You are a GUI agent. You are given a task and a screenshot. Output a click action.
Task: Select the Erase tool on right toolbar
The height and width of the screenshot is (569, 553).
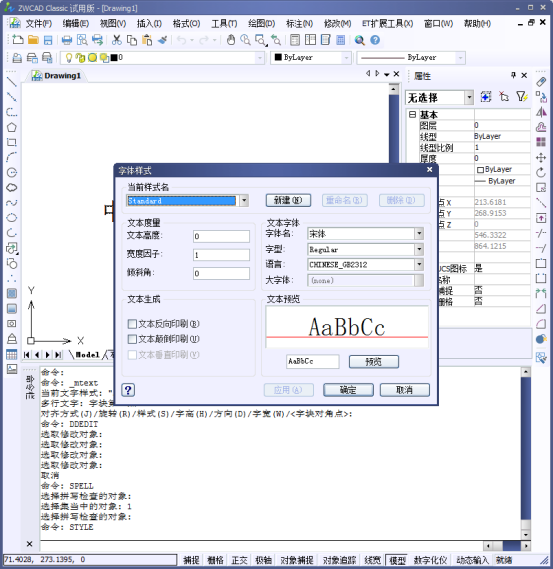[x=541, y=82]
